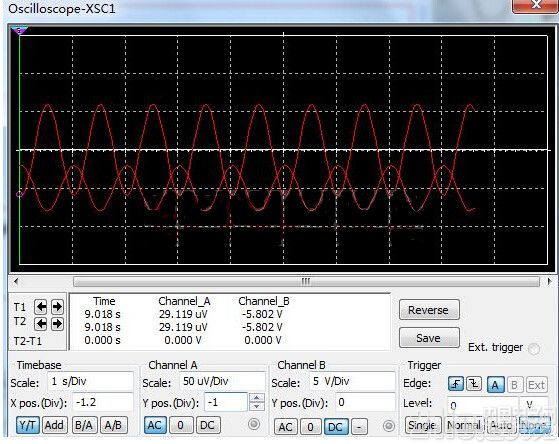Select A/B display mode
This screenshot has height=444, width=559.
point(113,425)
